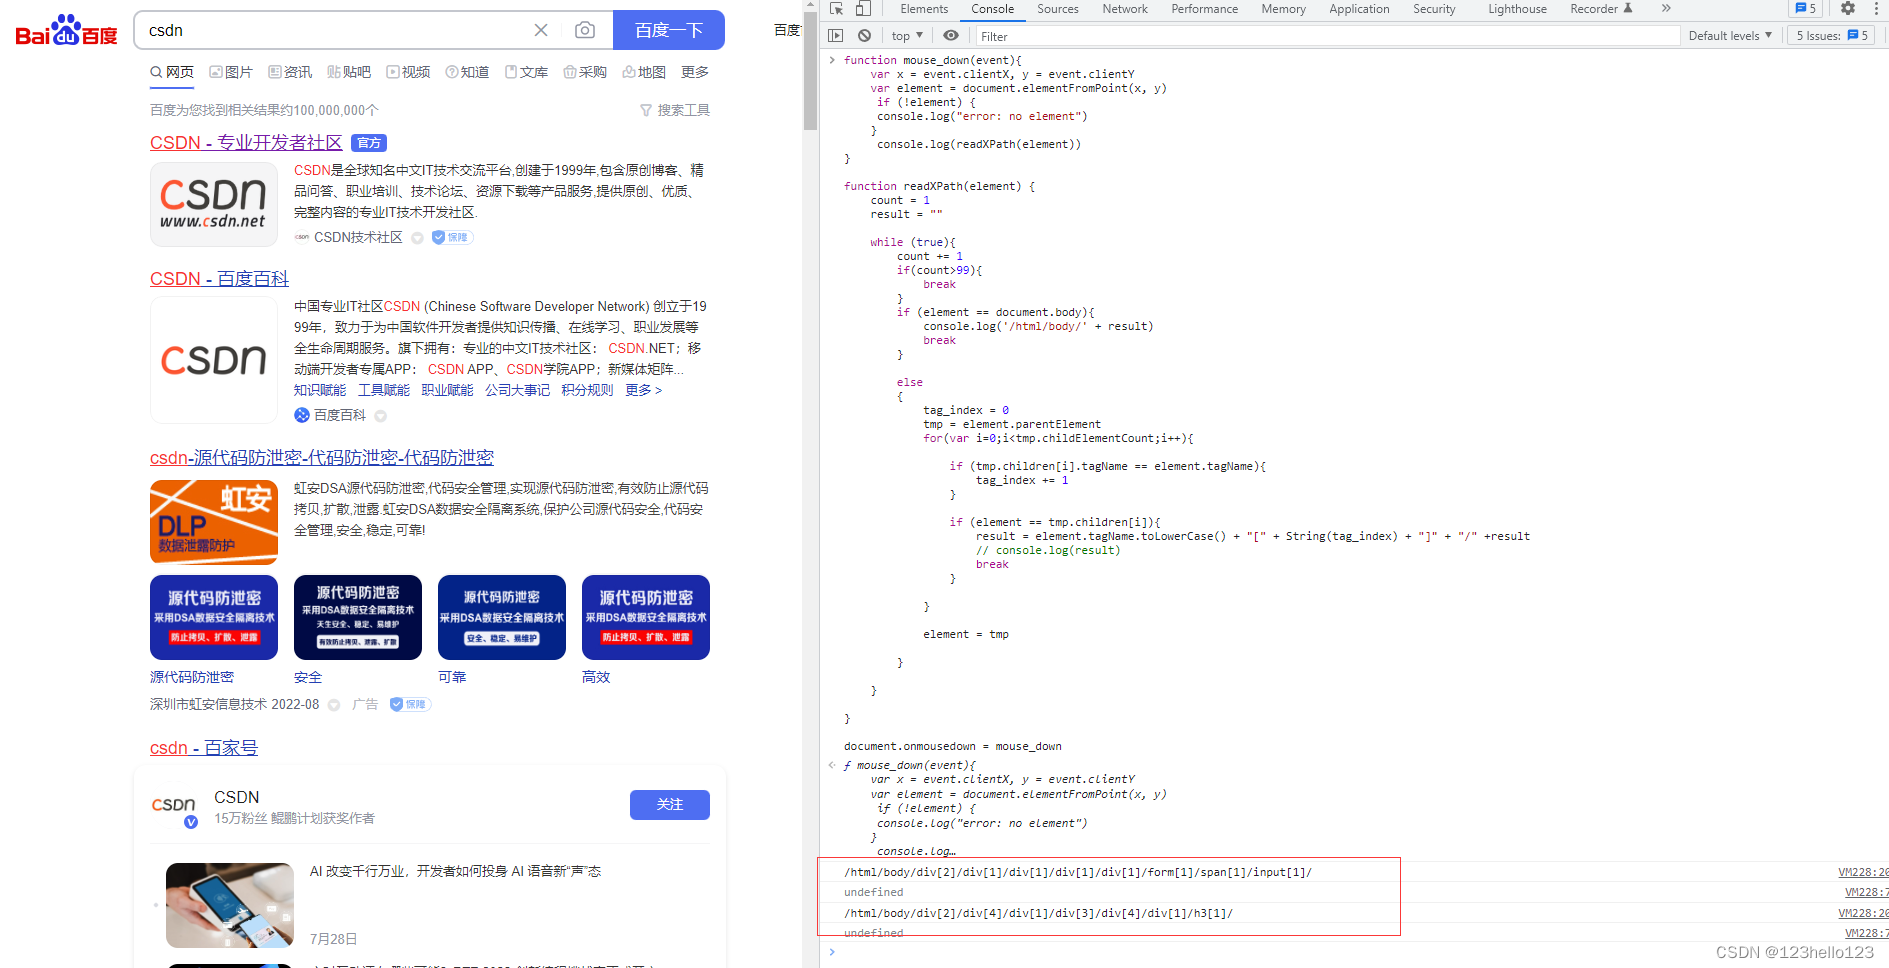This screenshot has width=1889, height=968.
Task: Click the DevTools inspect element picker icon
Action: (x=837, y=8)
